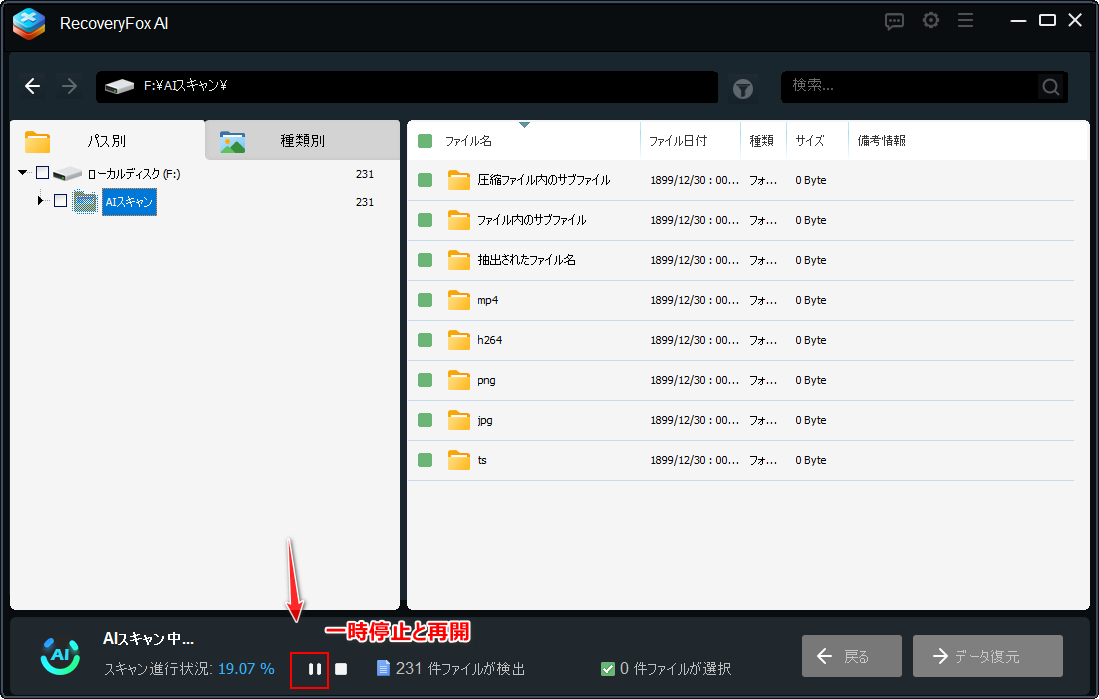Click the h264 folder icon
Viewport: 1099px width, 699px height.
(x=458, y=340)
